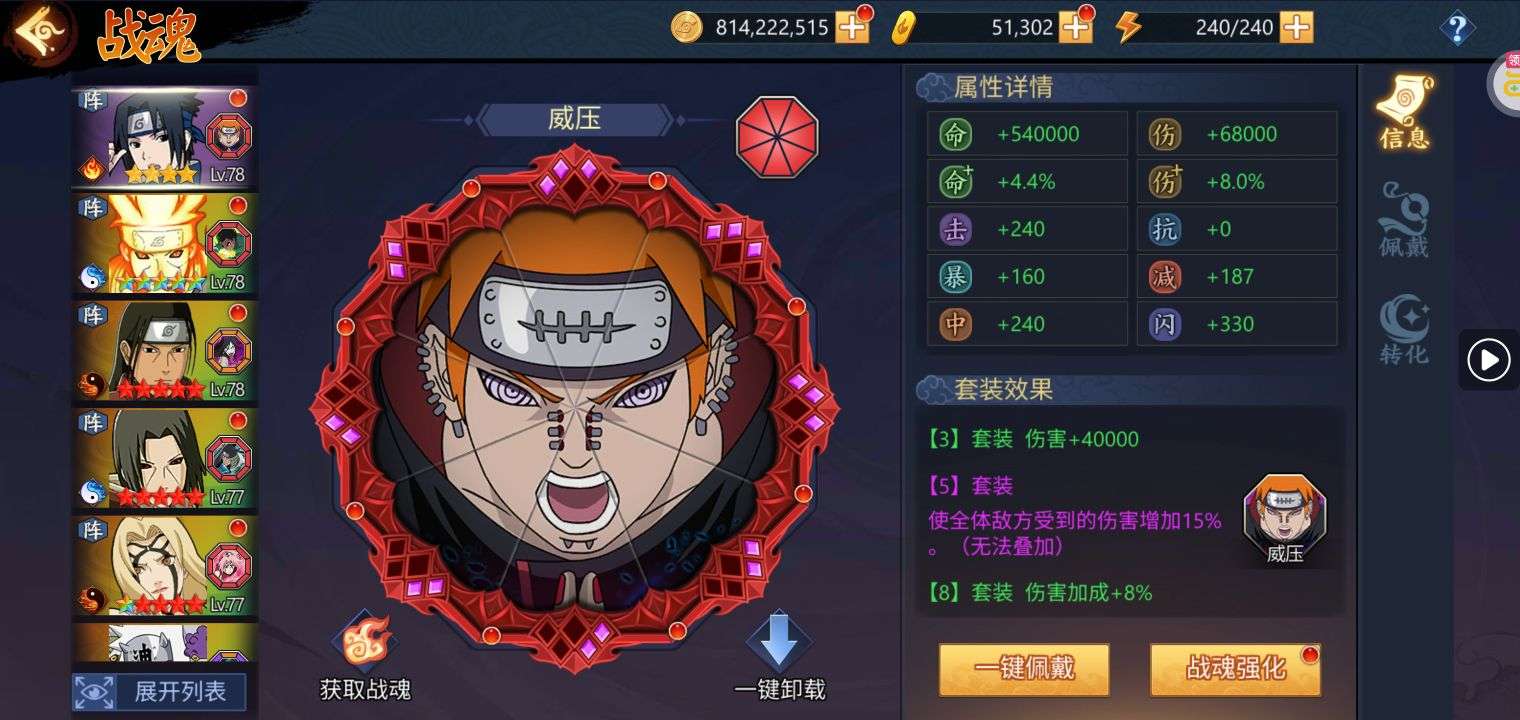Click the 获取战魂 flame icon
This screenshot has width=1520, height=720.
[x=365, y=641]
